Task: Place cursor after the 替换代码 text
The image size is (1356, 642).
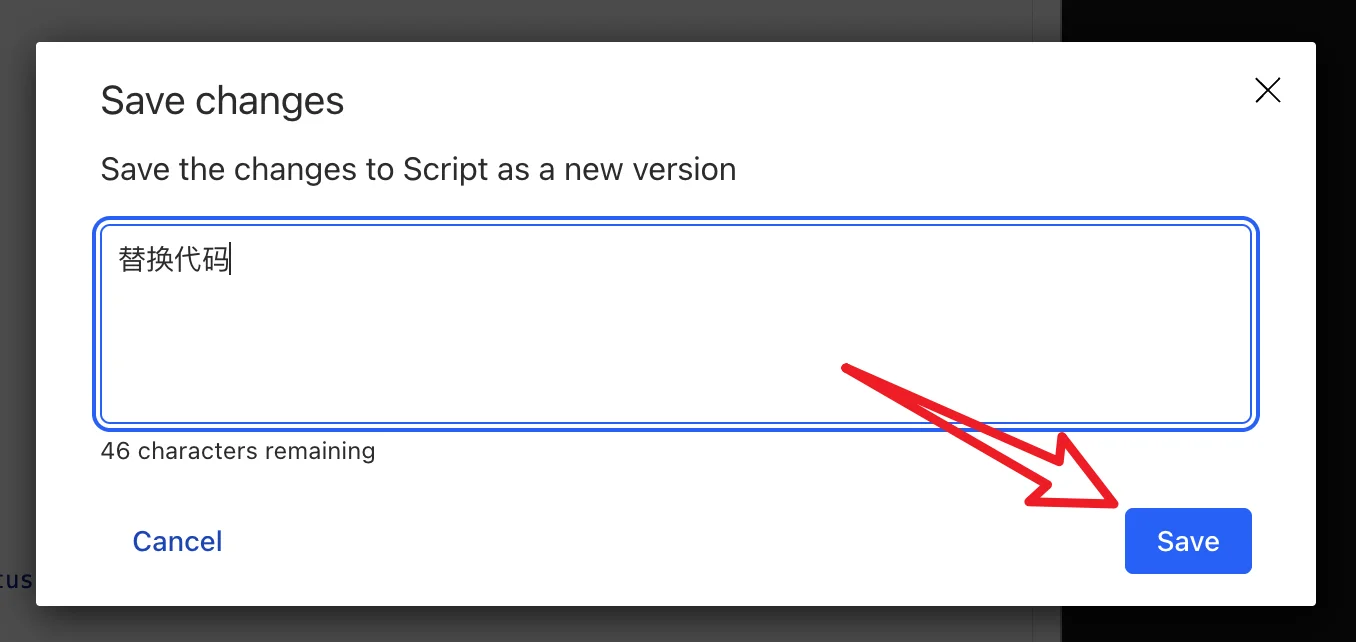Action: point(231,261)
